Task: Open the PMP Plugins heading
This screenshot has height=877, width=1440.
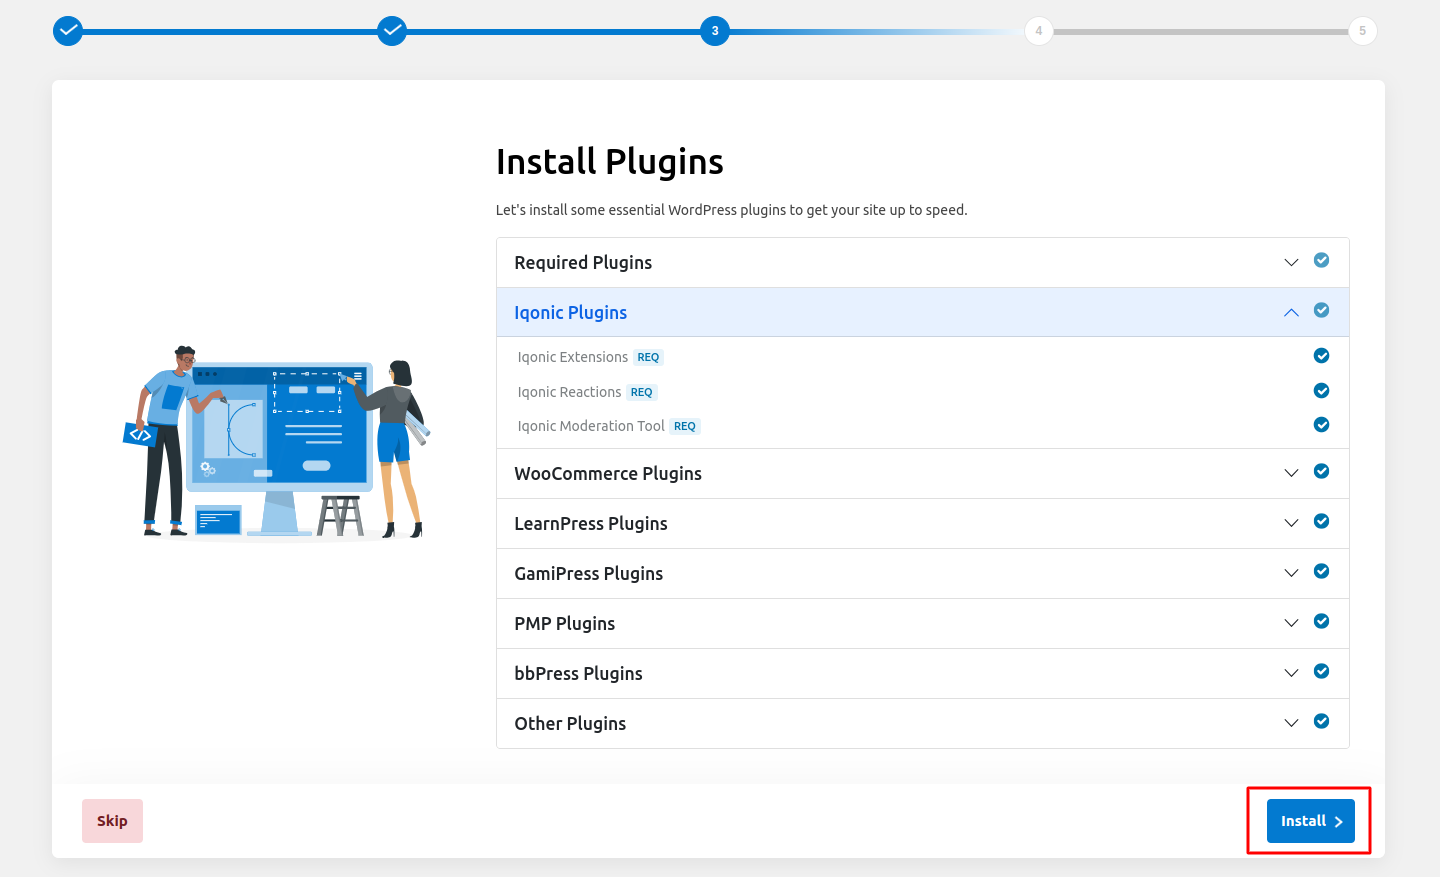Action: tap(565, 624)
